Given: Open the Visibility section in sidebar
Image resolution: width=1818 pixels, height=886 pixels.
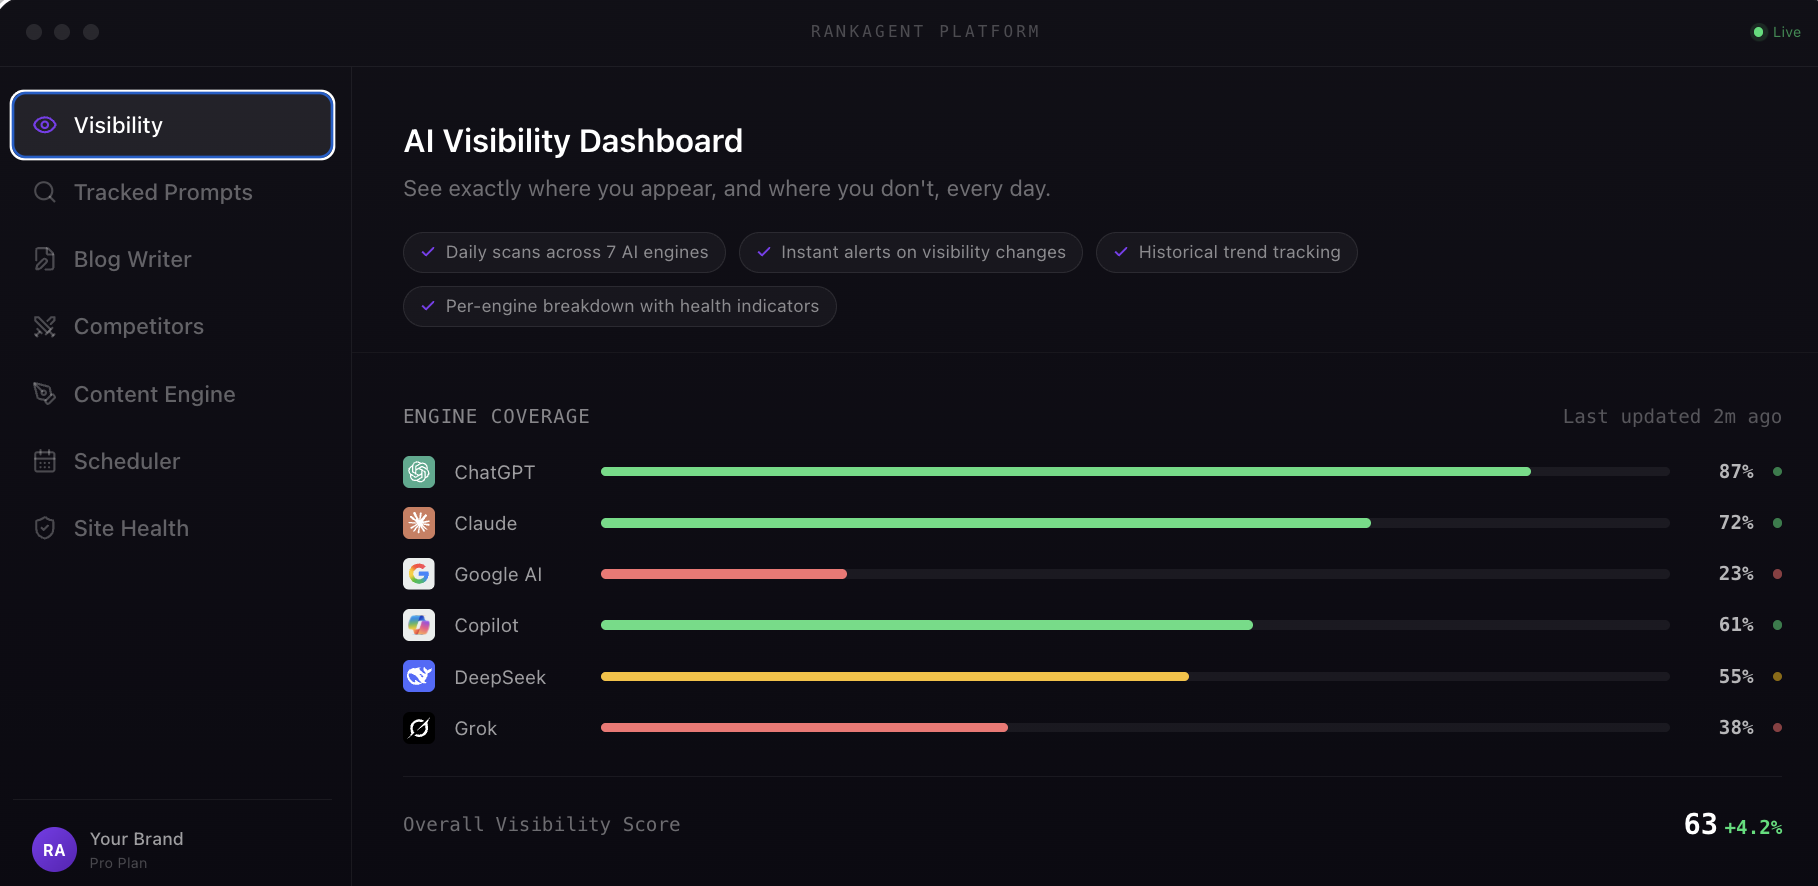Looking at the screenshot, I should (172, 125).
